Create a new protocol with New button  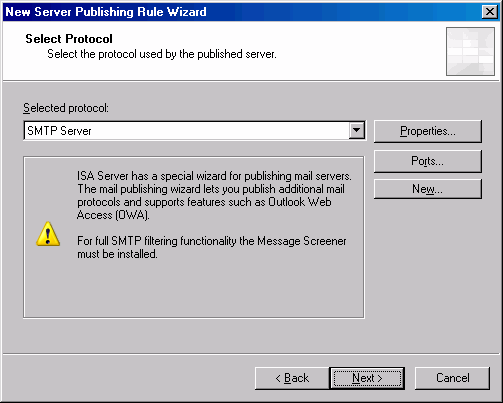[428, 189]
